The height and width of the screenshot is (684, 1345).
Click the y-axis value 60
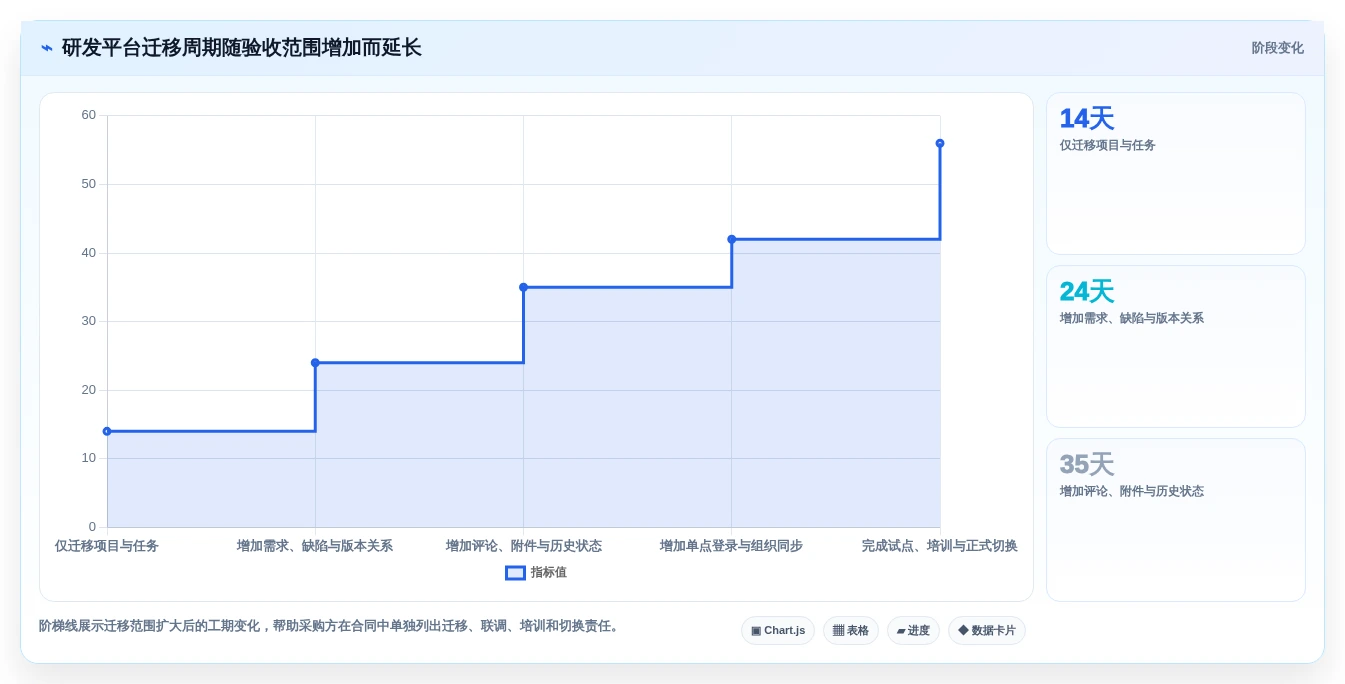point(89,115)
